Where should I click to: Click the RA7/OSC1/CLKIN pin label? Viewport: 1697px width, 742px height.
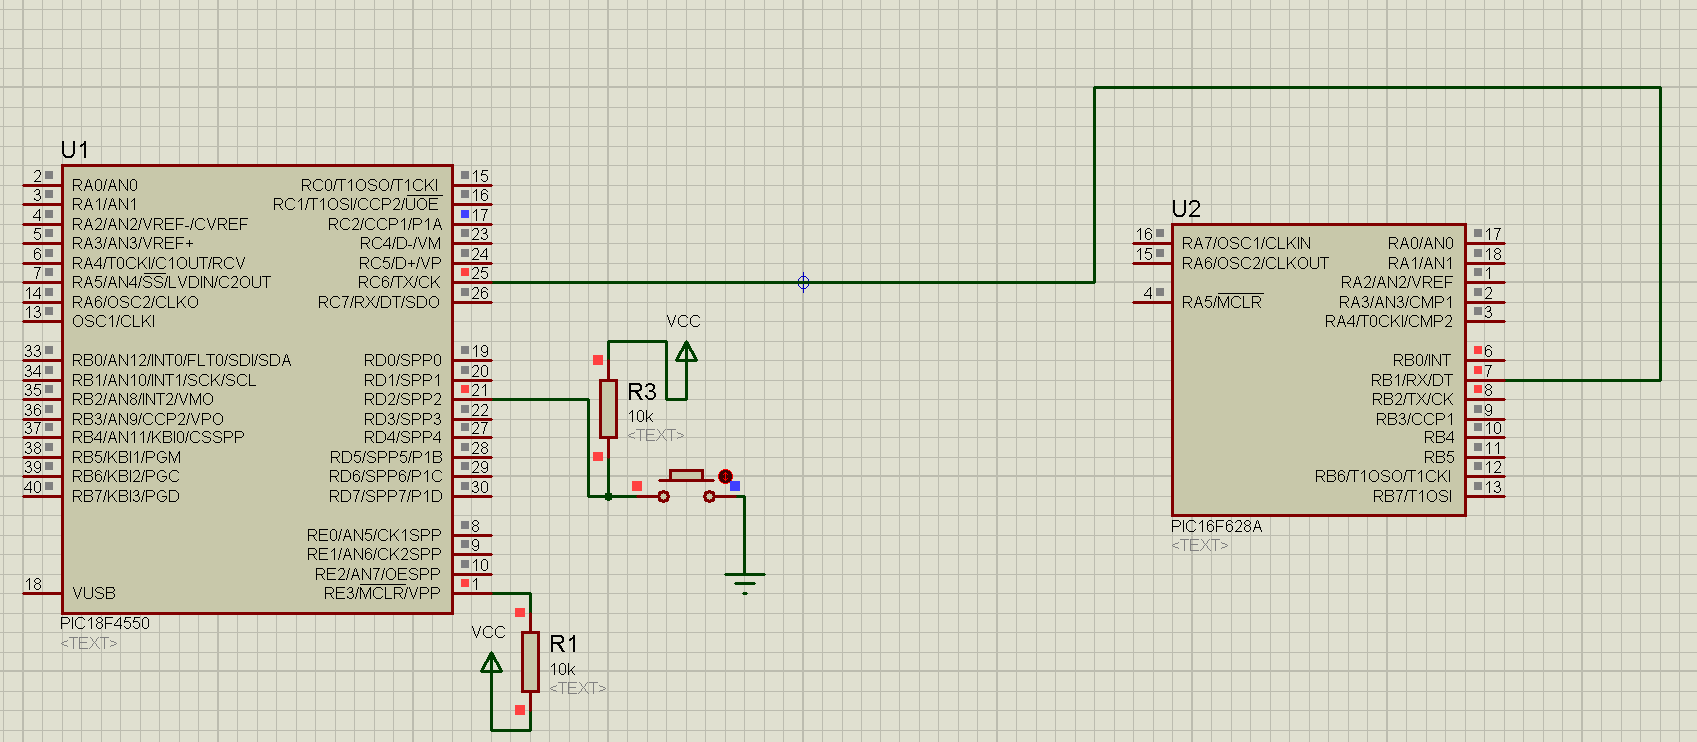tap(1246, 243)
